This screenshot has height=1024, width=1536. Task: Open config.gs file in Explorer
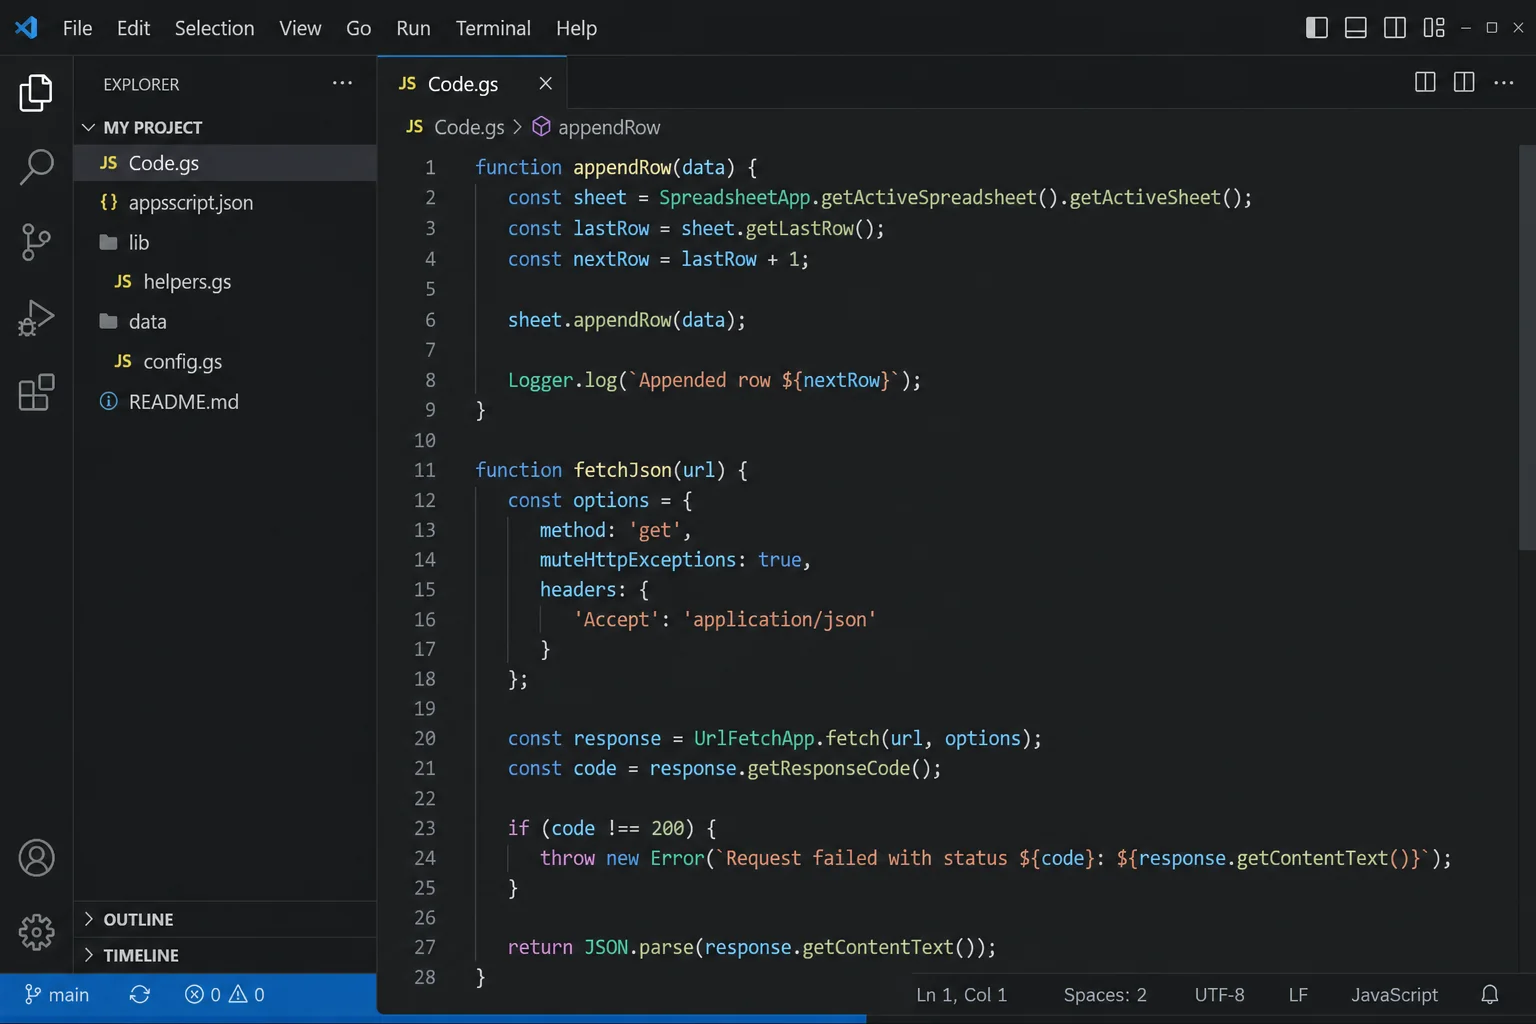click(x=225, y=362)
